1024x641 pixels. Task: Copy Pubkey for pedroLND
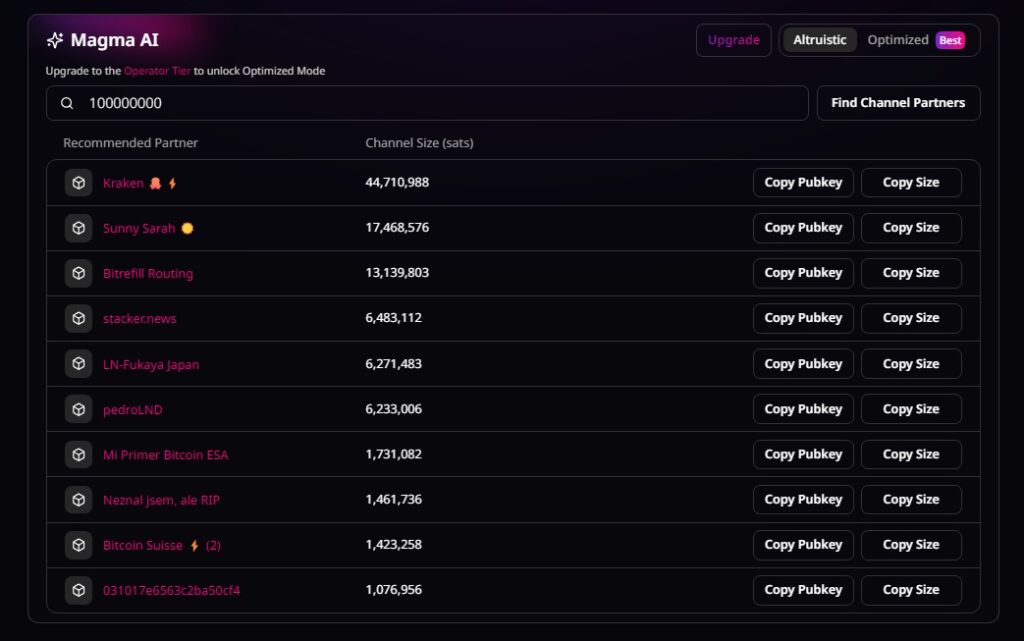click(803, 409)
